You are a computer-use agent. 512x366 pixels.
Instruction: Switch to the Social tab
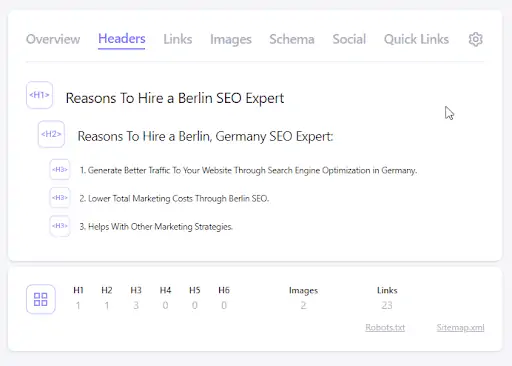349,39
